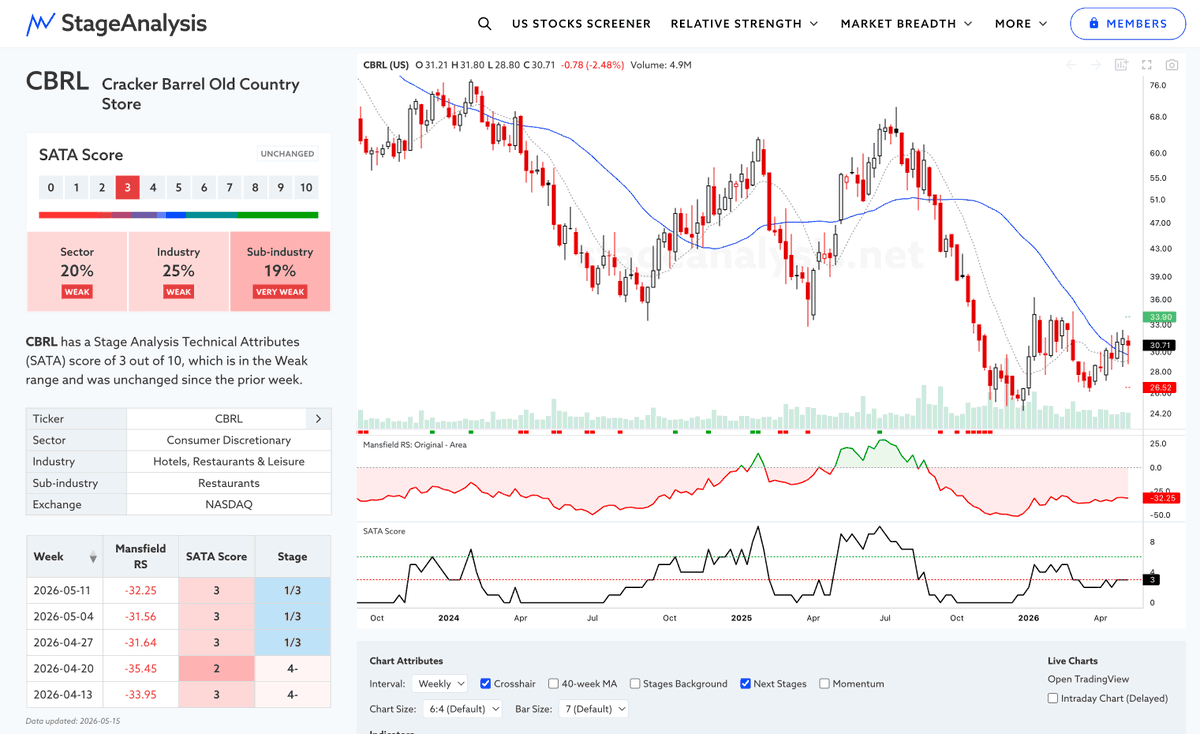Viewport: 1200px width, 734px height.
Task: Click the 2026-05-04 week row
Action: click(178, 616)
